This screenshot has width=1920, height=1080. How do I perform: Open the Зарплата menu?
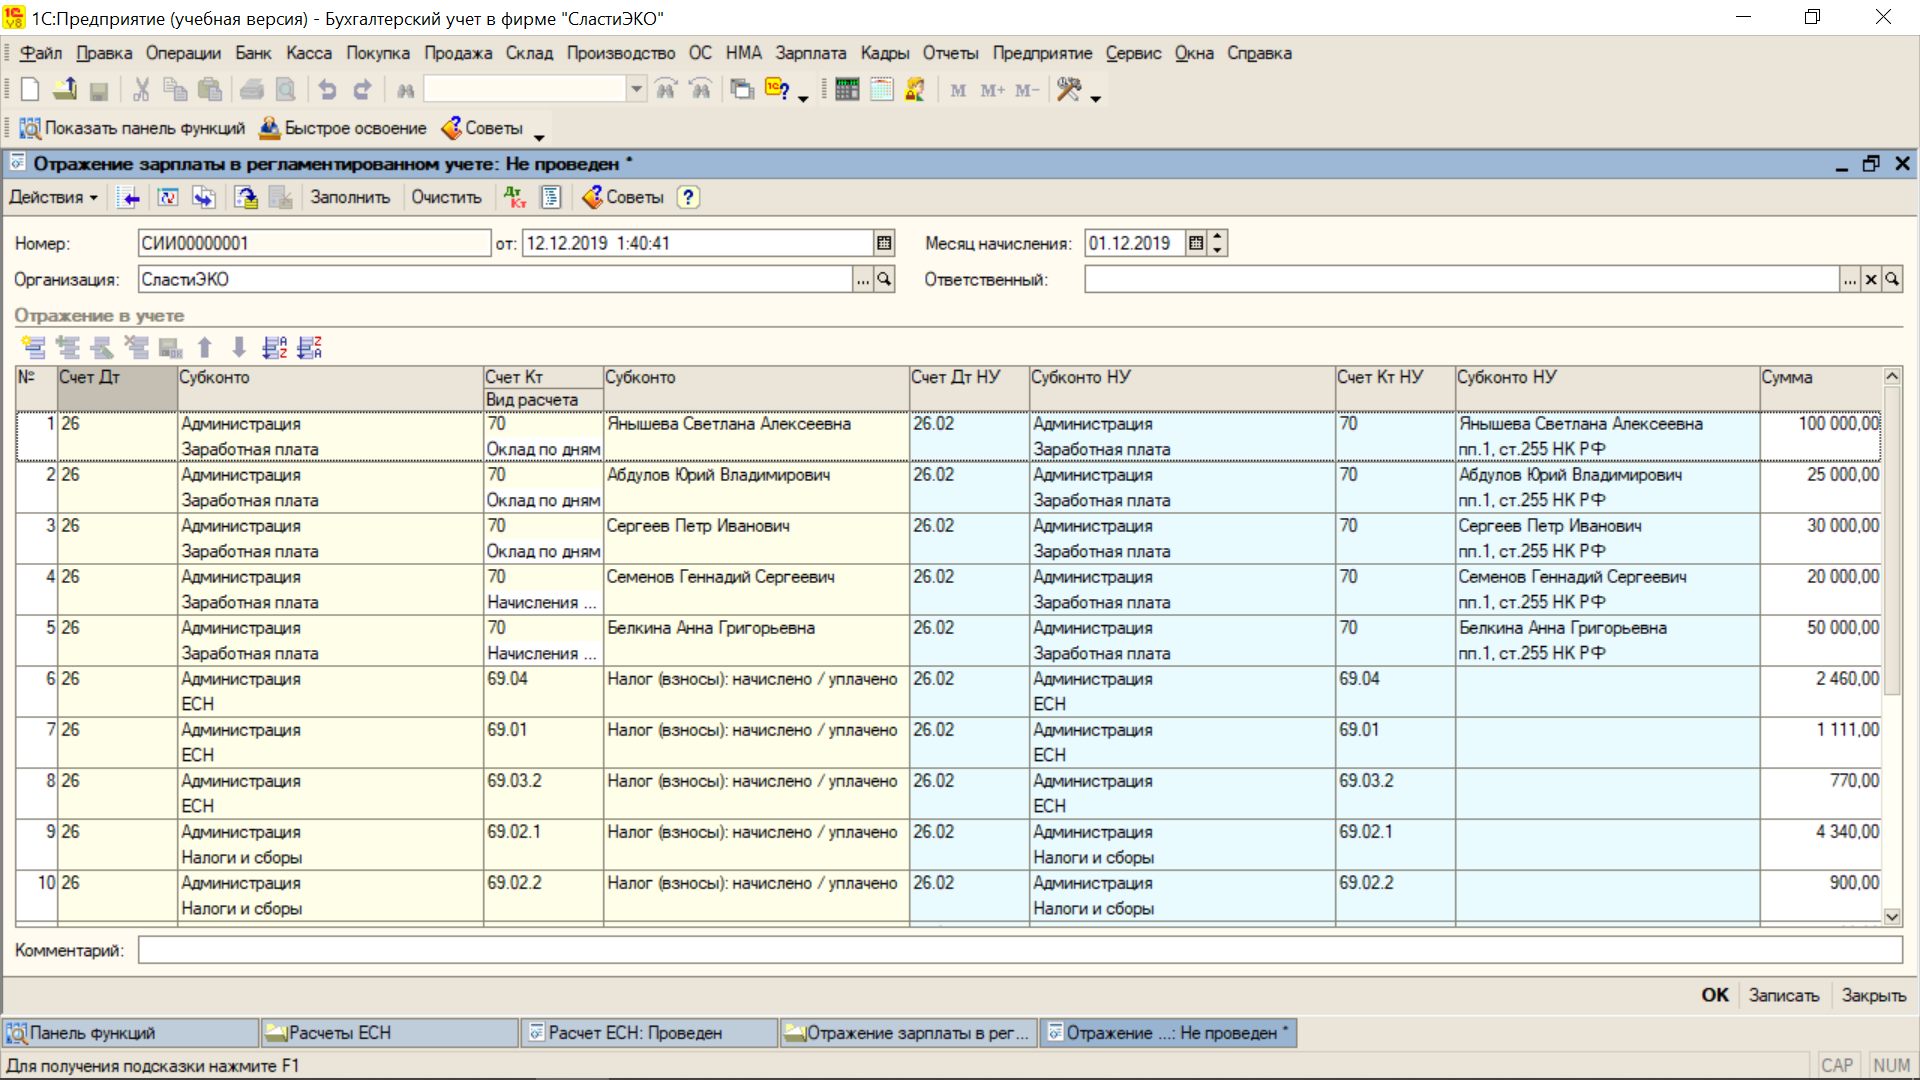click(x=810, y=53)
